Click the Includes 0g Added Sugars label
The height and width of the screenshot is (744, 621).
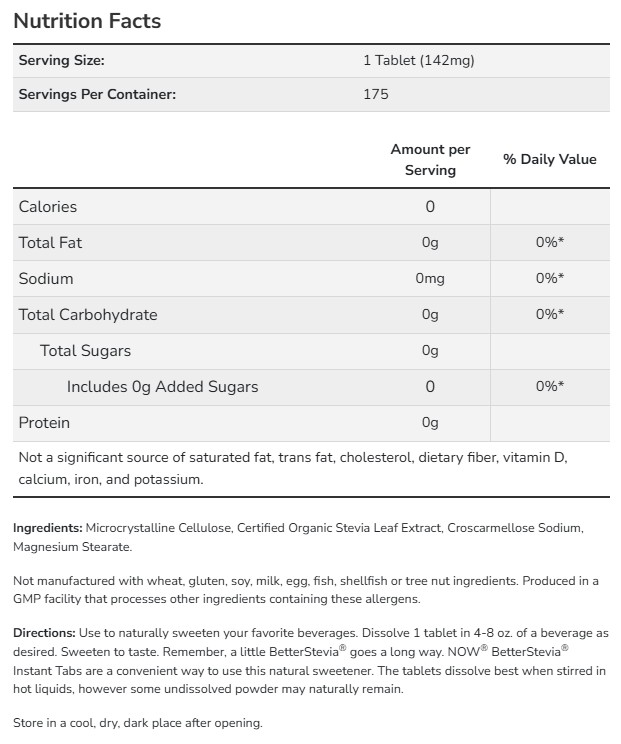pos(162,387)
